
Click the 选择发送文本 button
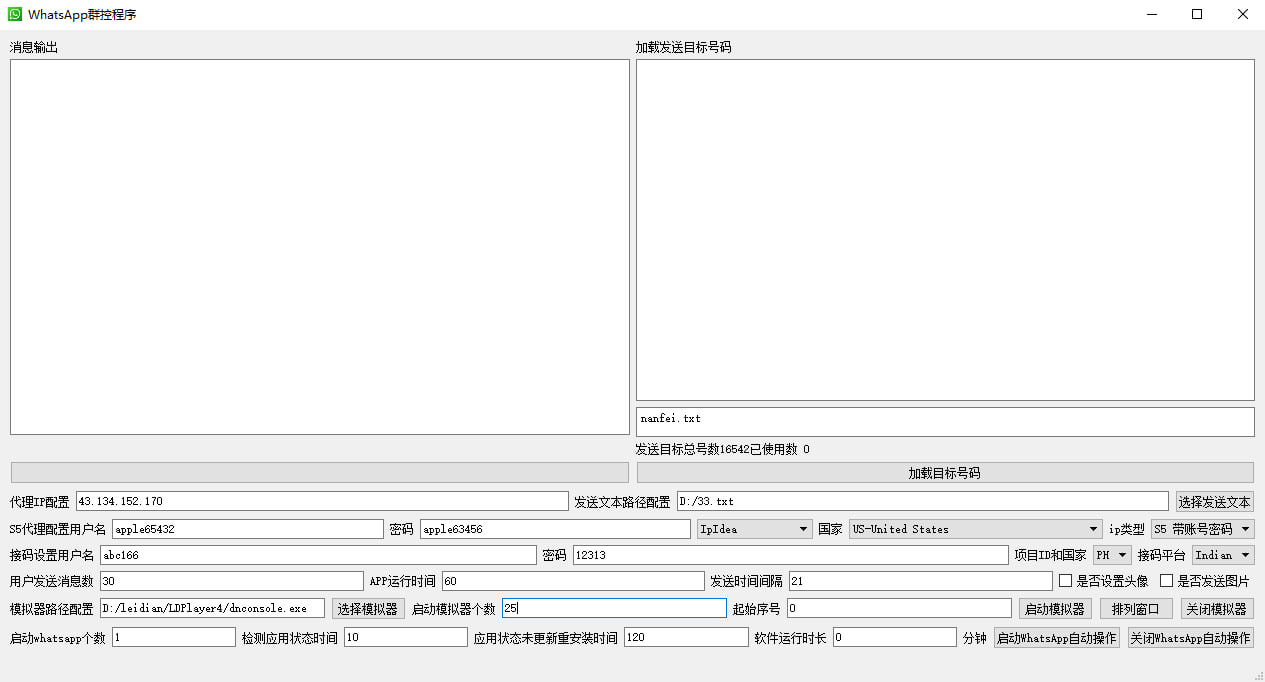click(x=1214, y=502)
